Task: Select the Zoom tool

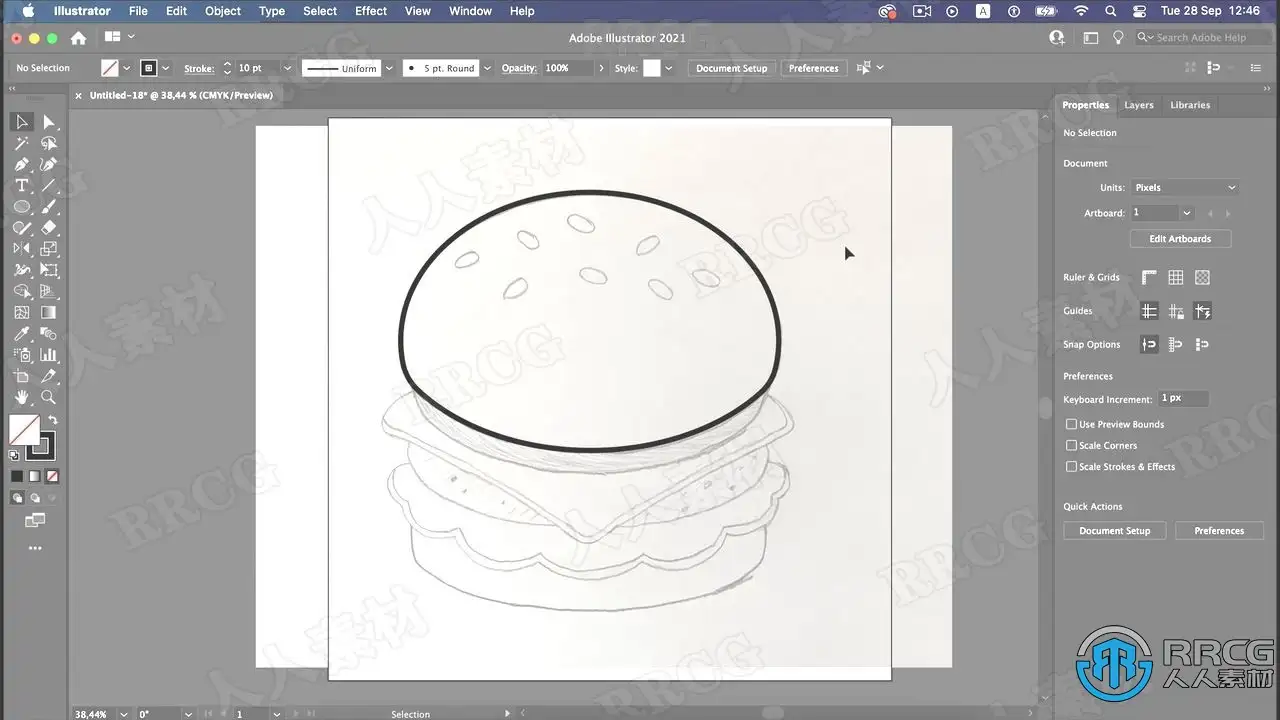Action: pyautogui.click(x=48, y=397)
